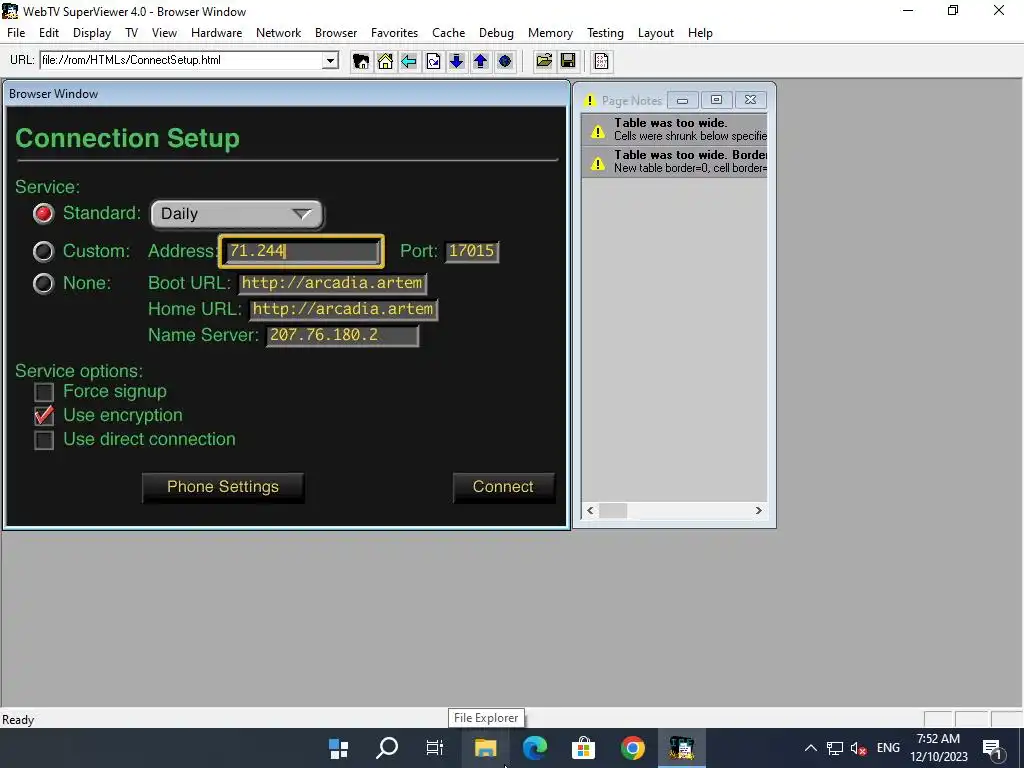Click the blue down arrow toolbar icon
Viewport: 1024px width, 768px height.
(x=456, y=61)
